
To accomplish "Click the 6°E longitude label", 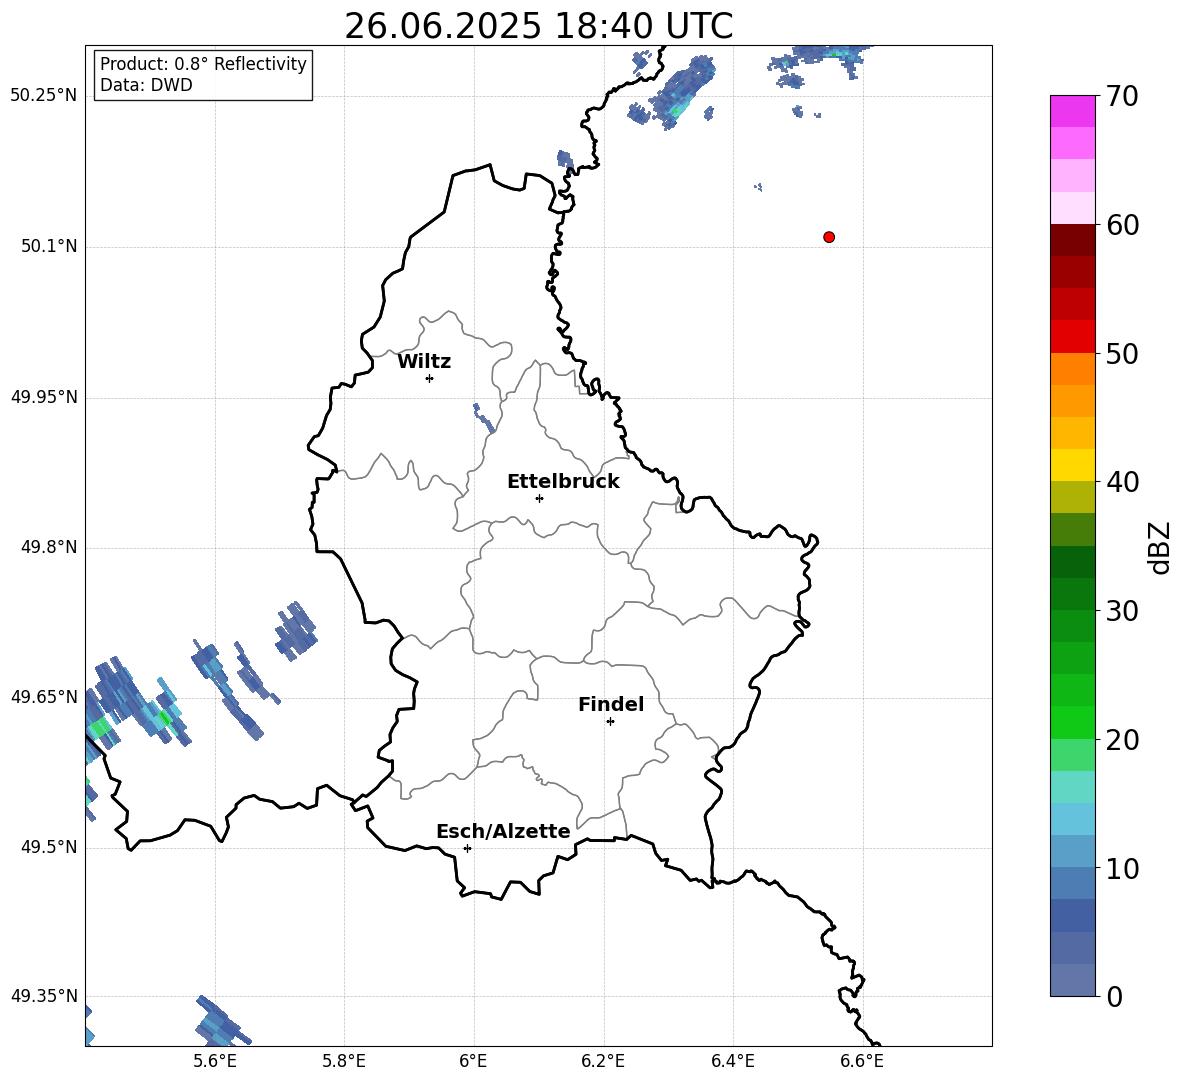I will [x=473, y=1061].
